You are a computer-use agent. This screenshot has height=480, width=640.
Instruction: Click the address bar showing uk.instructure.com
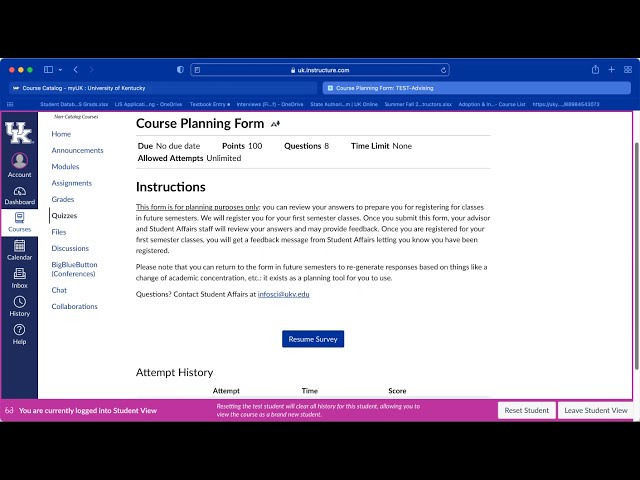320,70
